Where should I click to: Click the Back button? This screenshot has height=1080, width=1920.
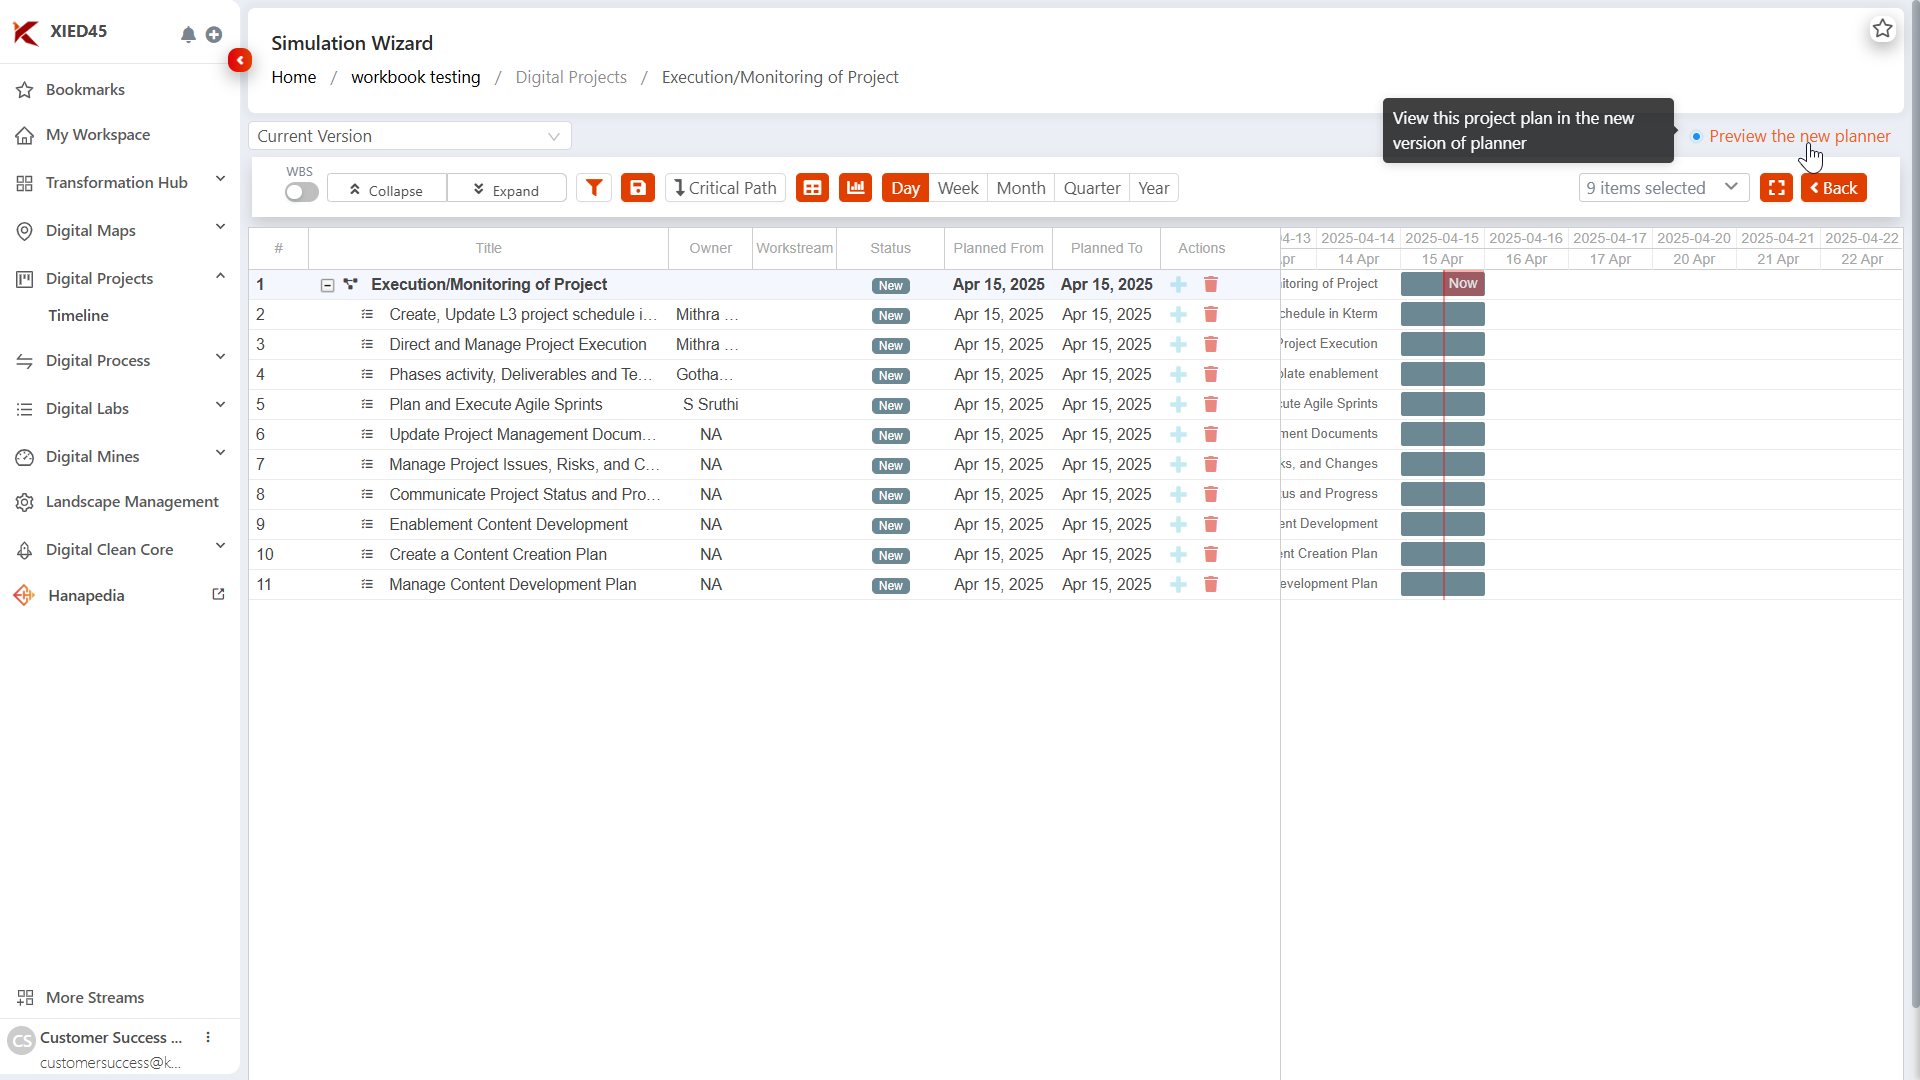pos(1833,188)
